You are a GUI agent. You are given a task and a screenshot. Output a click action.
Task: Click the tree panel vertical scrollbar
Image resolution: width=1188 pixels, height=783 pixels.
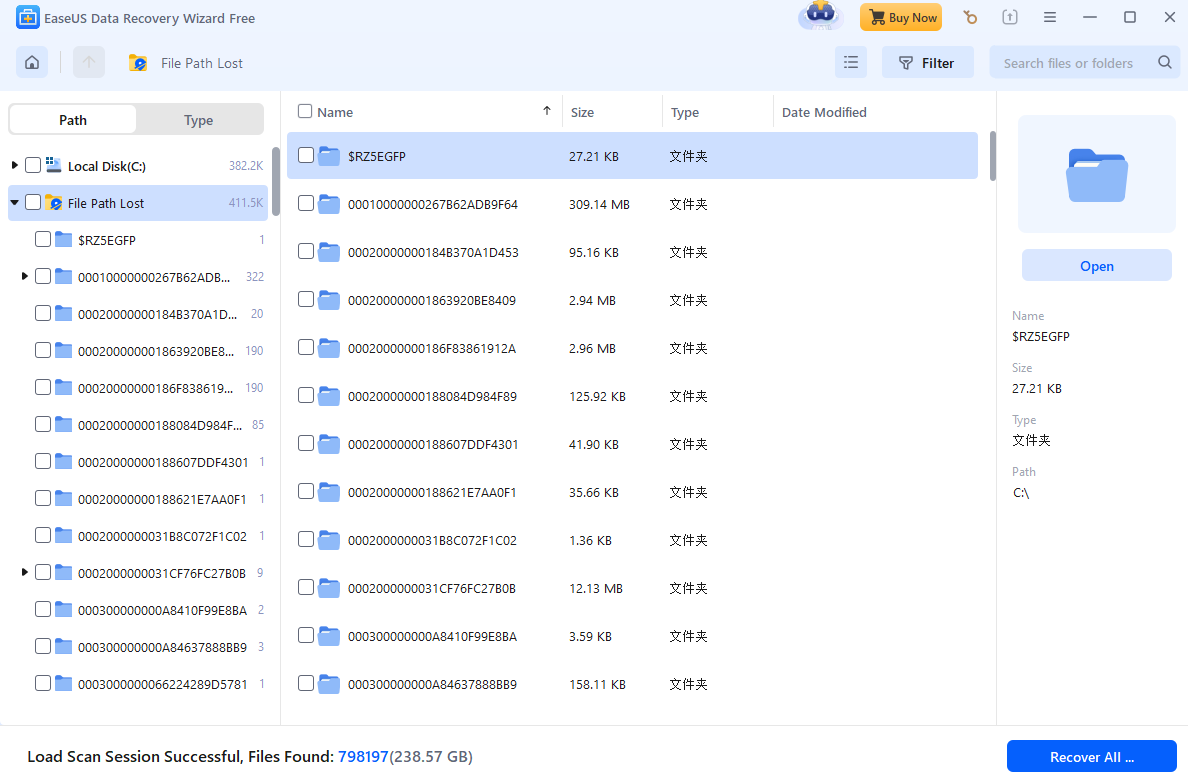click(x=276, y=182)
